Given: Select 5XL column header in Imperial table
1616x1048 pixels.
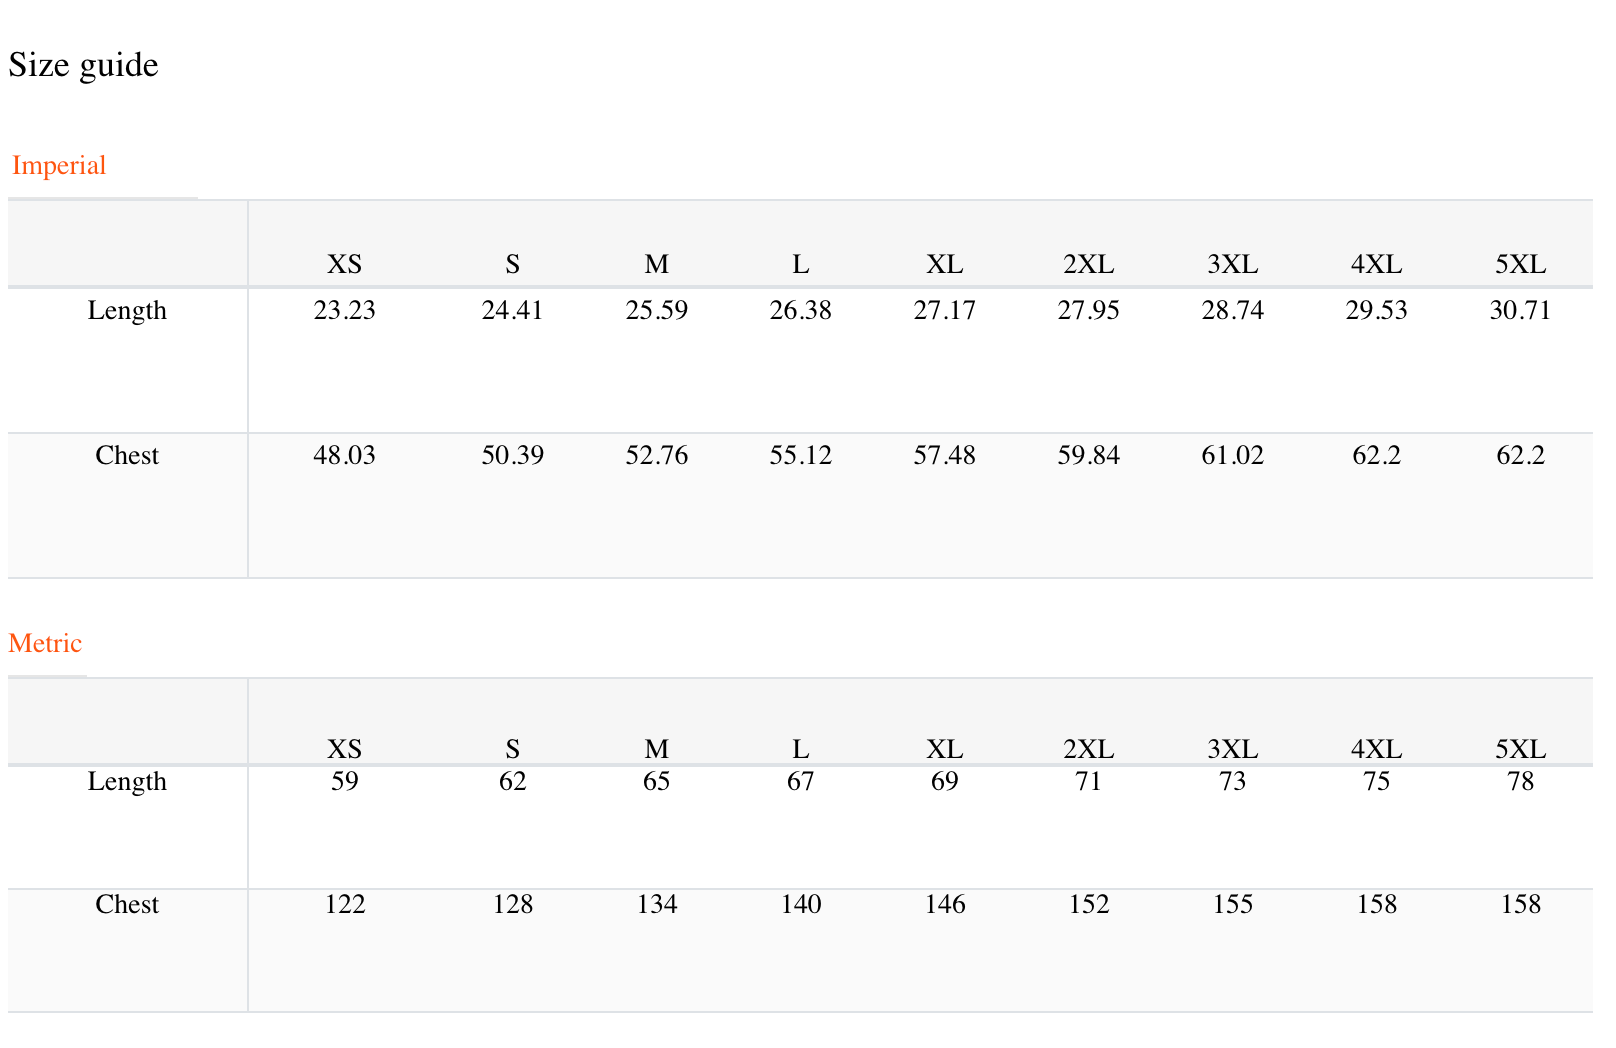Looking at the screenshot, I should point(1520,264).
